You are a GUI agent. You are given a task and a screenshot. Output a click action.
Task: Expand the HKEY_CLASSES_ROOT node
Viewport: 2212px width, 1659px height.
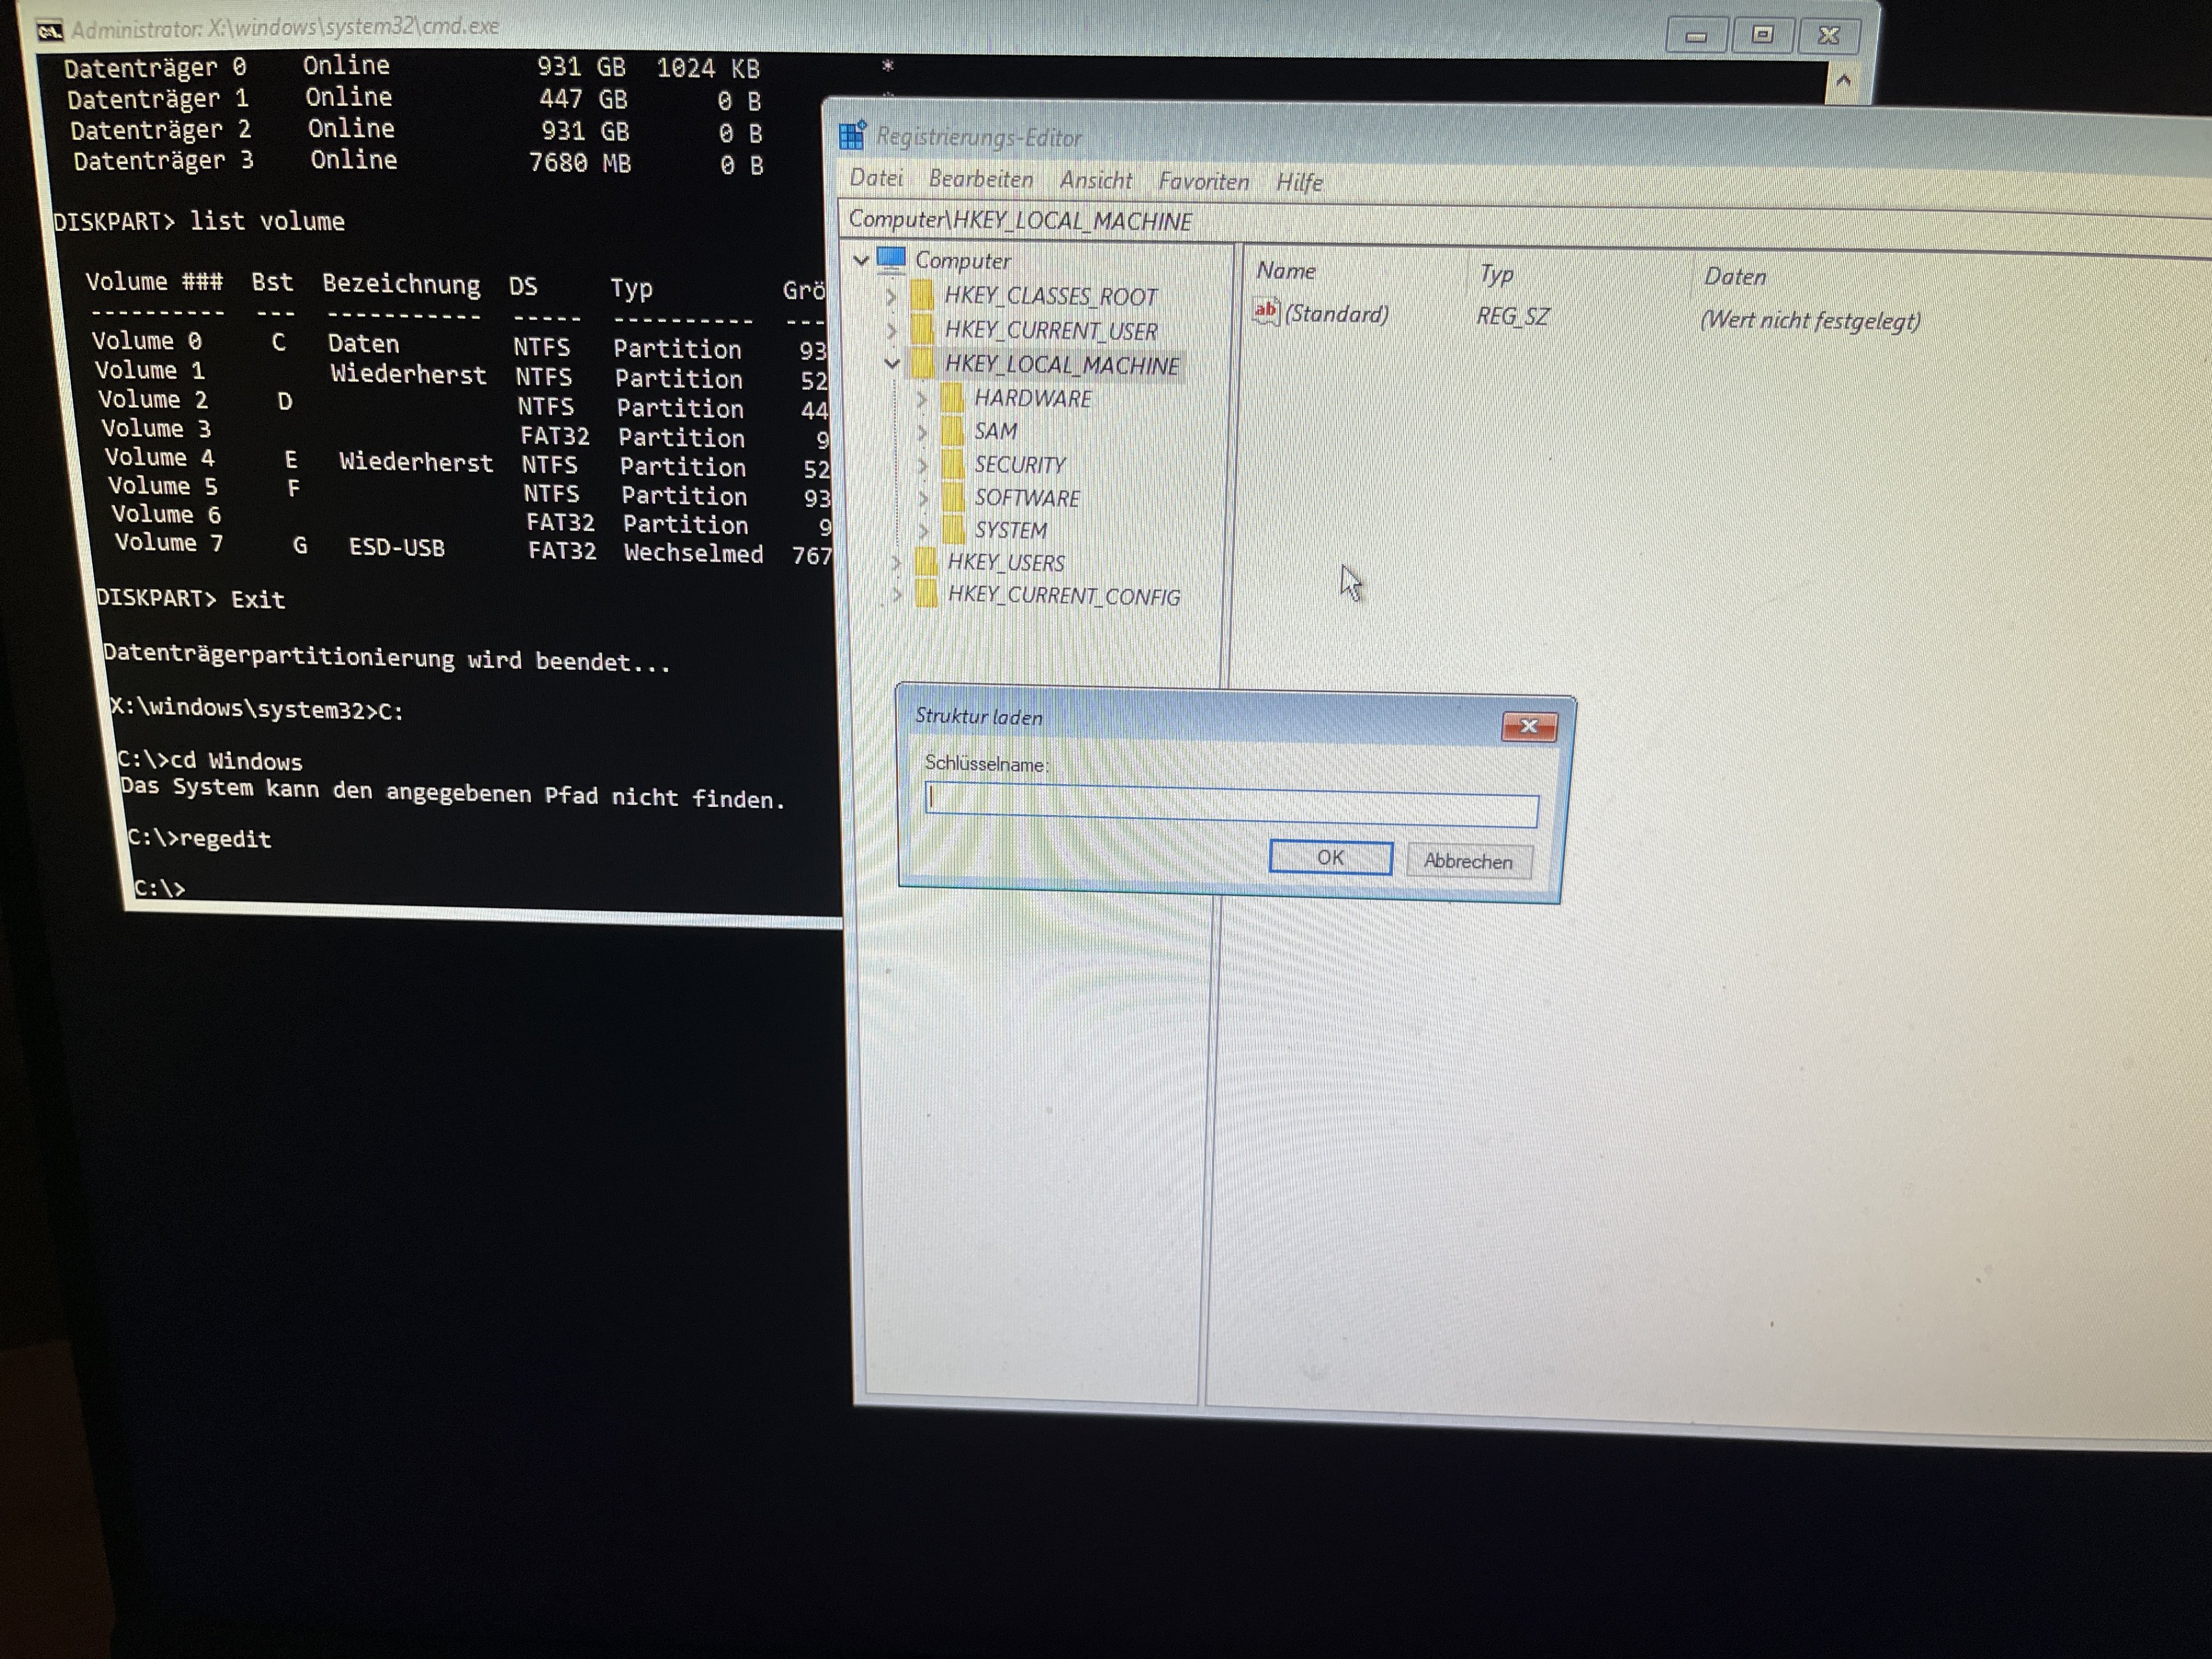click(x=890, y=297)
